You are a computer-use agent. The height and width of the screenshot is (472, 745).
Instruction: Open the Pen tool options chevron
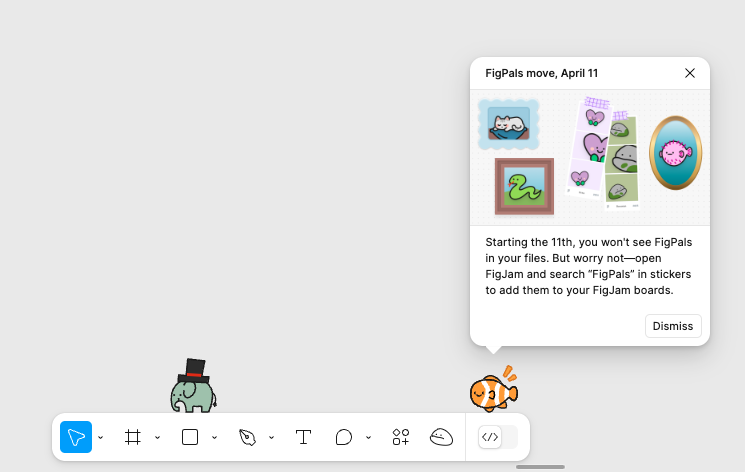point(271,437)
